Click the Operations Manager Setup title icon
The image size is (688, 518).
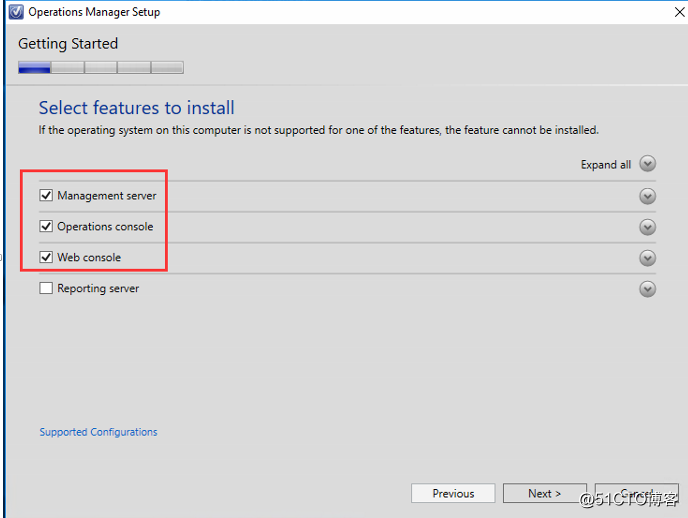click(16, 12)
